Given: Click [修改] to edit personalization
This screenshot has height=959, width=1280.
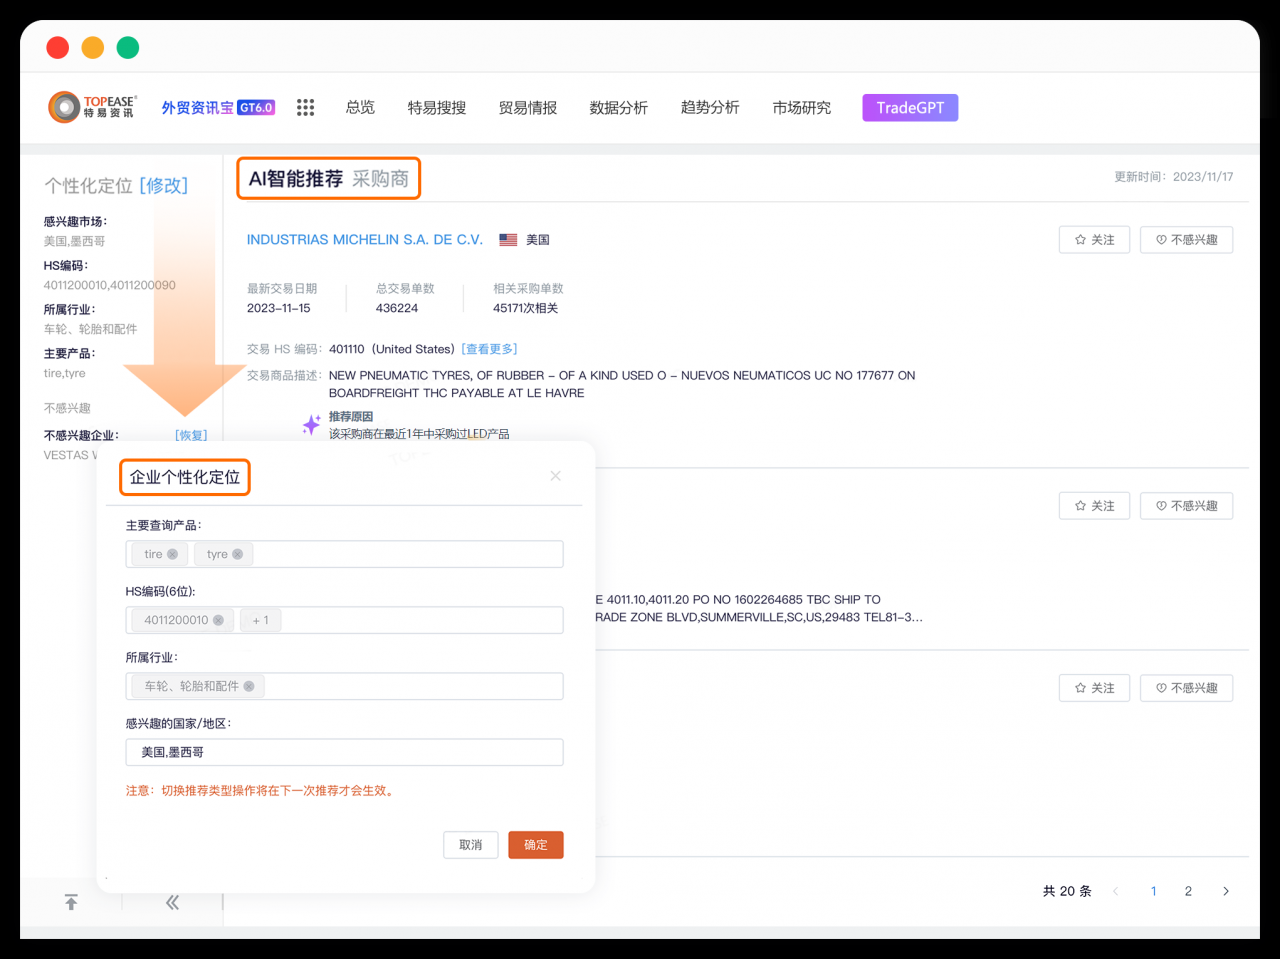Looking at the screenshot, I should 164,185.
